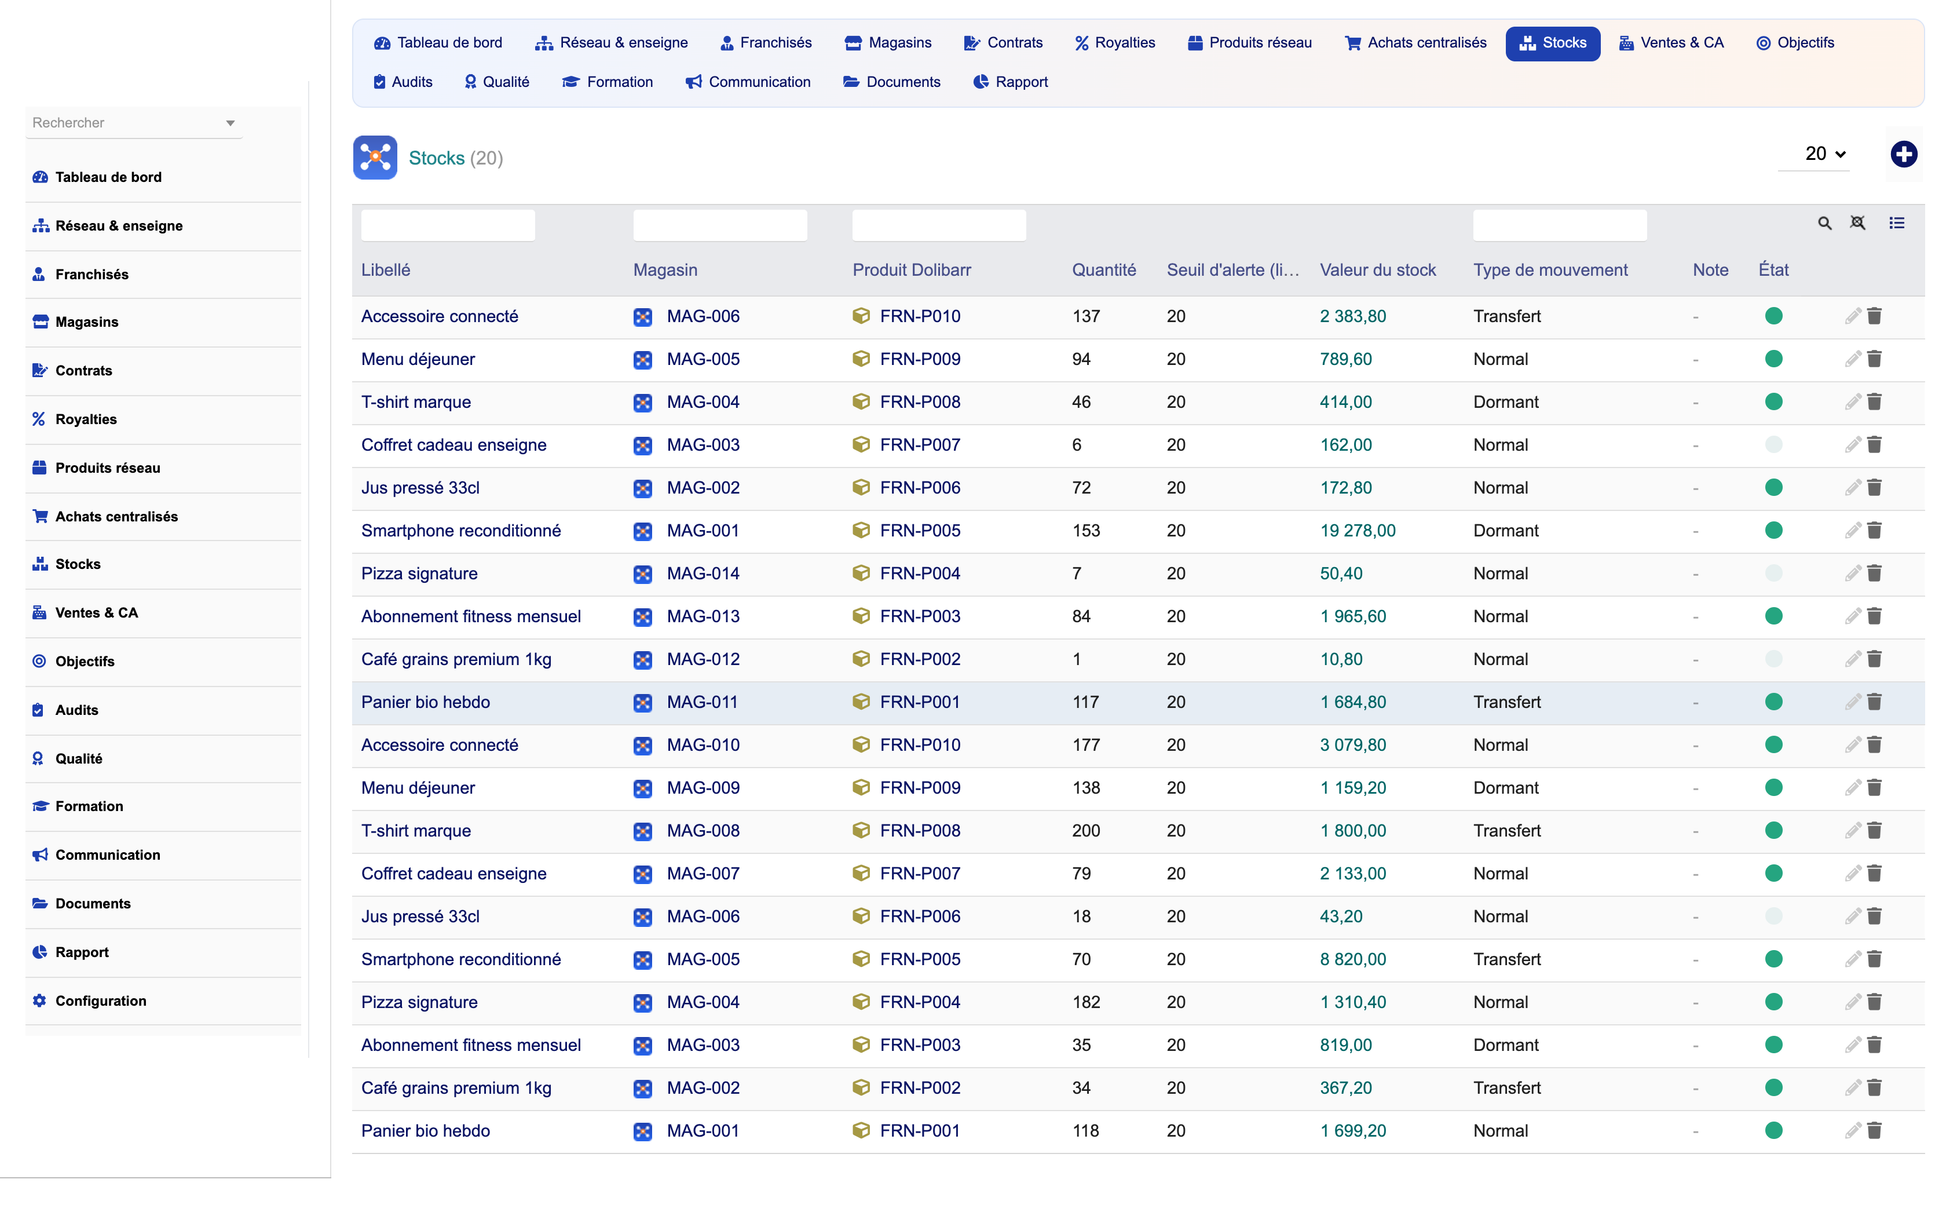Click the Libellé filter input field
The image size is (1946, 1205).
[448, 225]
